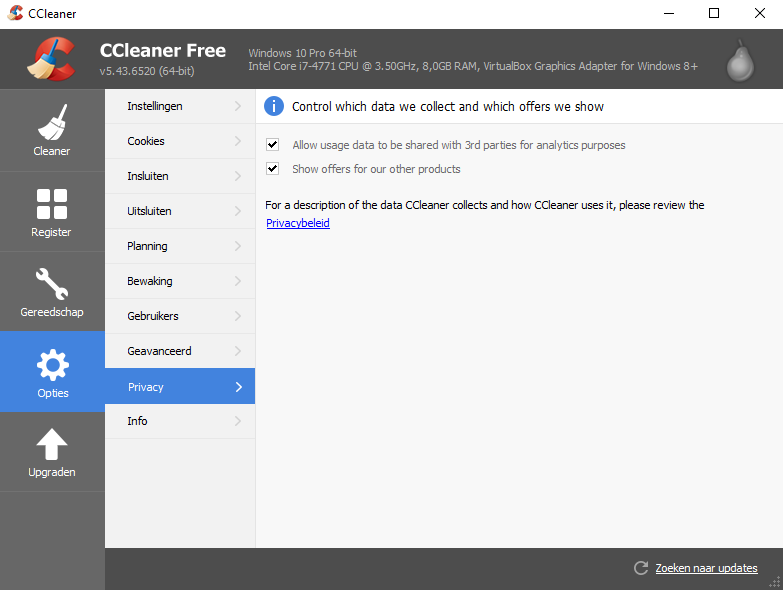The width and height of the screenshot is (783, 590).
Task: Select the Bewaking menu item
Action: pos(150,281)
